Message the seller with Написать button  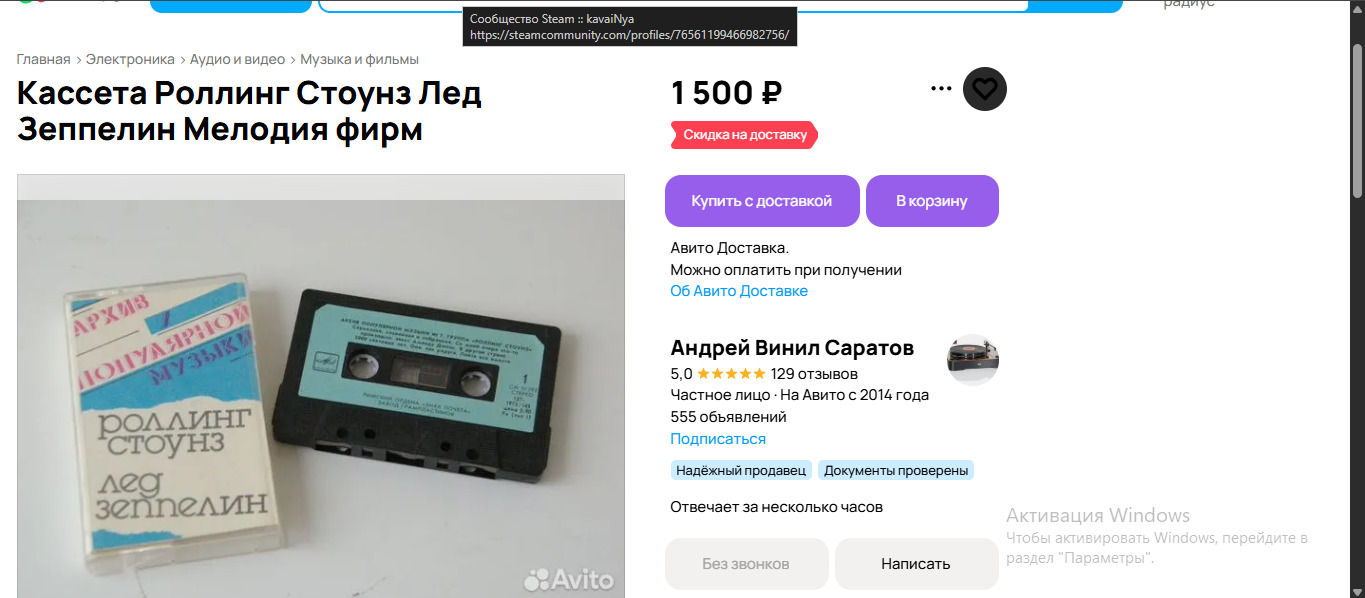point(916,564)
